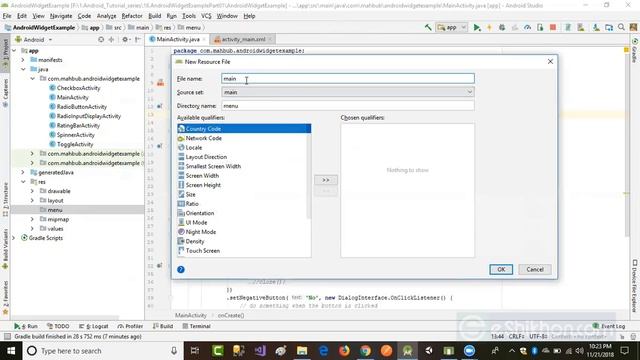Open Chrome from the taskbar
This screenshot has width=640, height=360.
[x=365, y=351]
